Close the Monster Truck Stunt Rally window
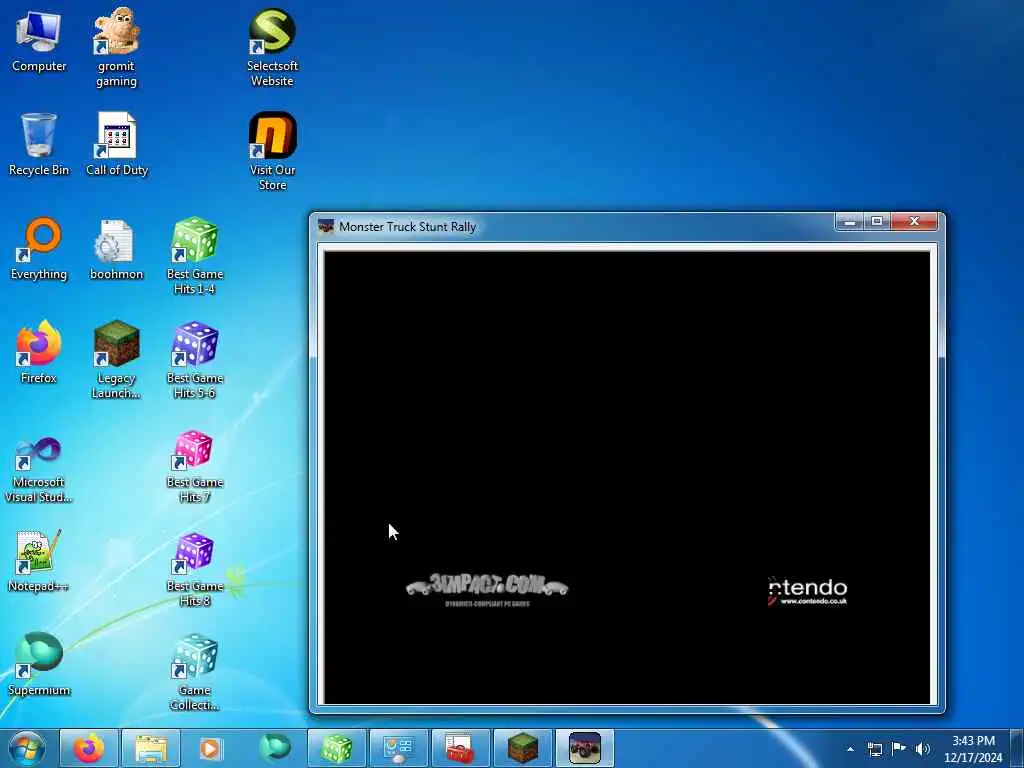1024x768 pixels. pyautogui.click(x=914, y=222)
